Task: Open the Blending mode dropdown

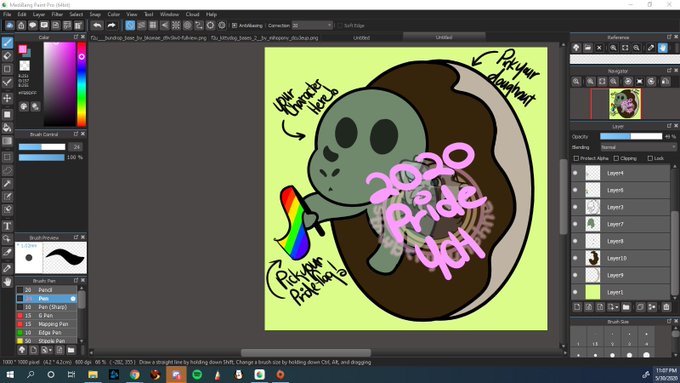Action: point(638,147)
